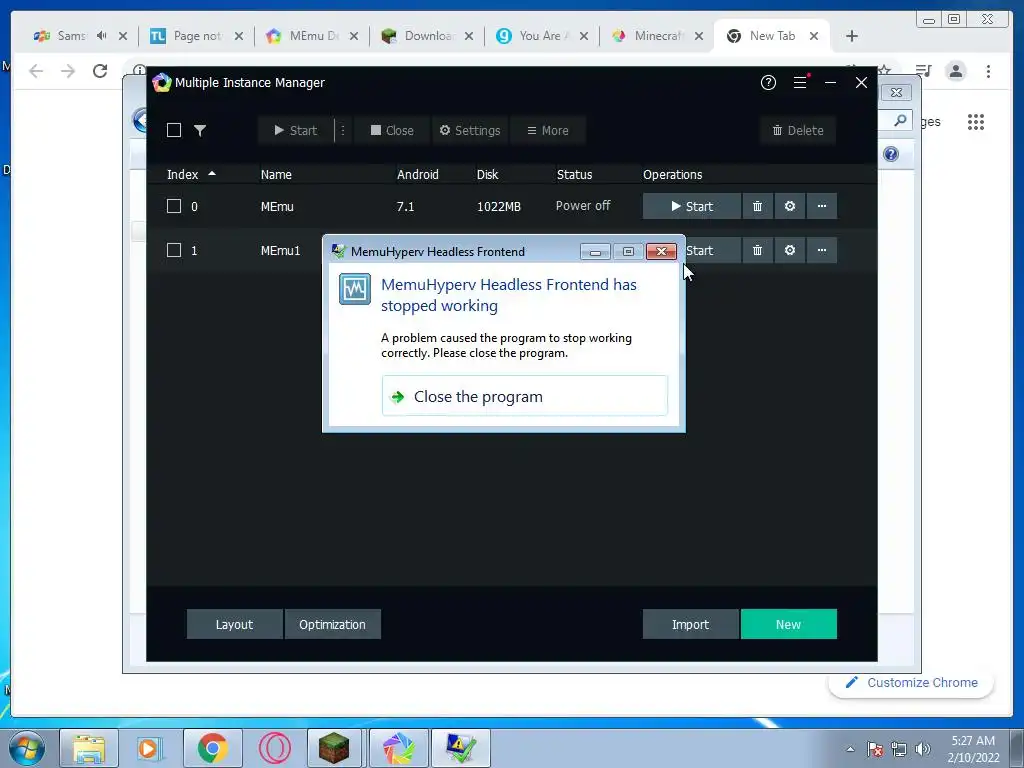Click the search magnifier in background window
The height and width of the screenshot is (768, 1024).
click(x=900, y=120)
